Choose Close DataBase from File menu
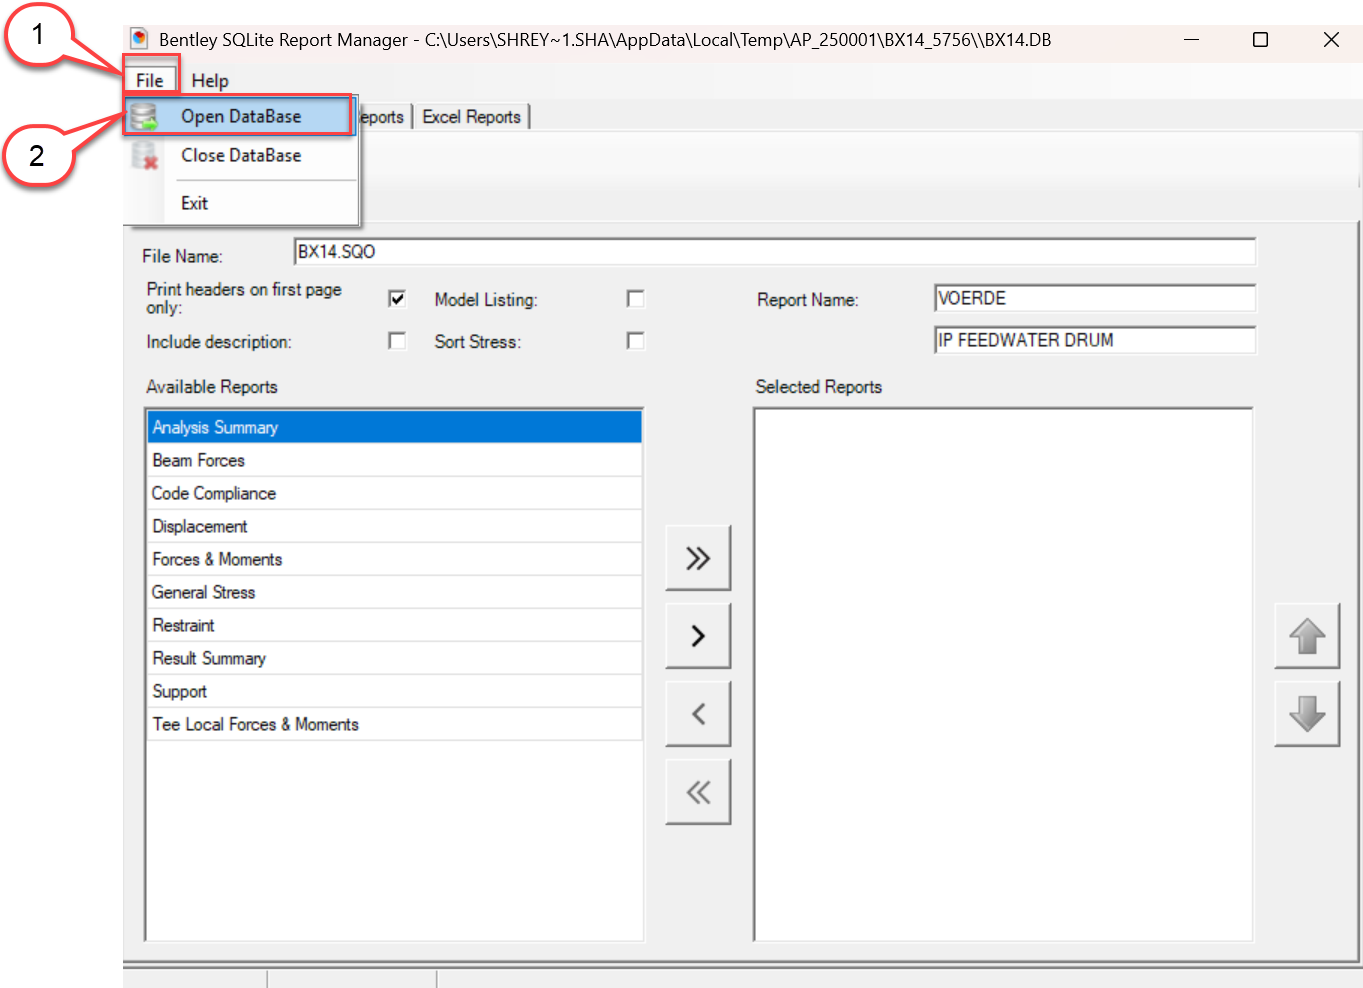The image size is (1363, 988). pyautogui.click(x=240, y=155)
